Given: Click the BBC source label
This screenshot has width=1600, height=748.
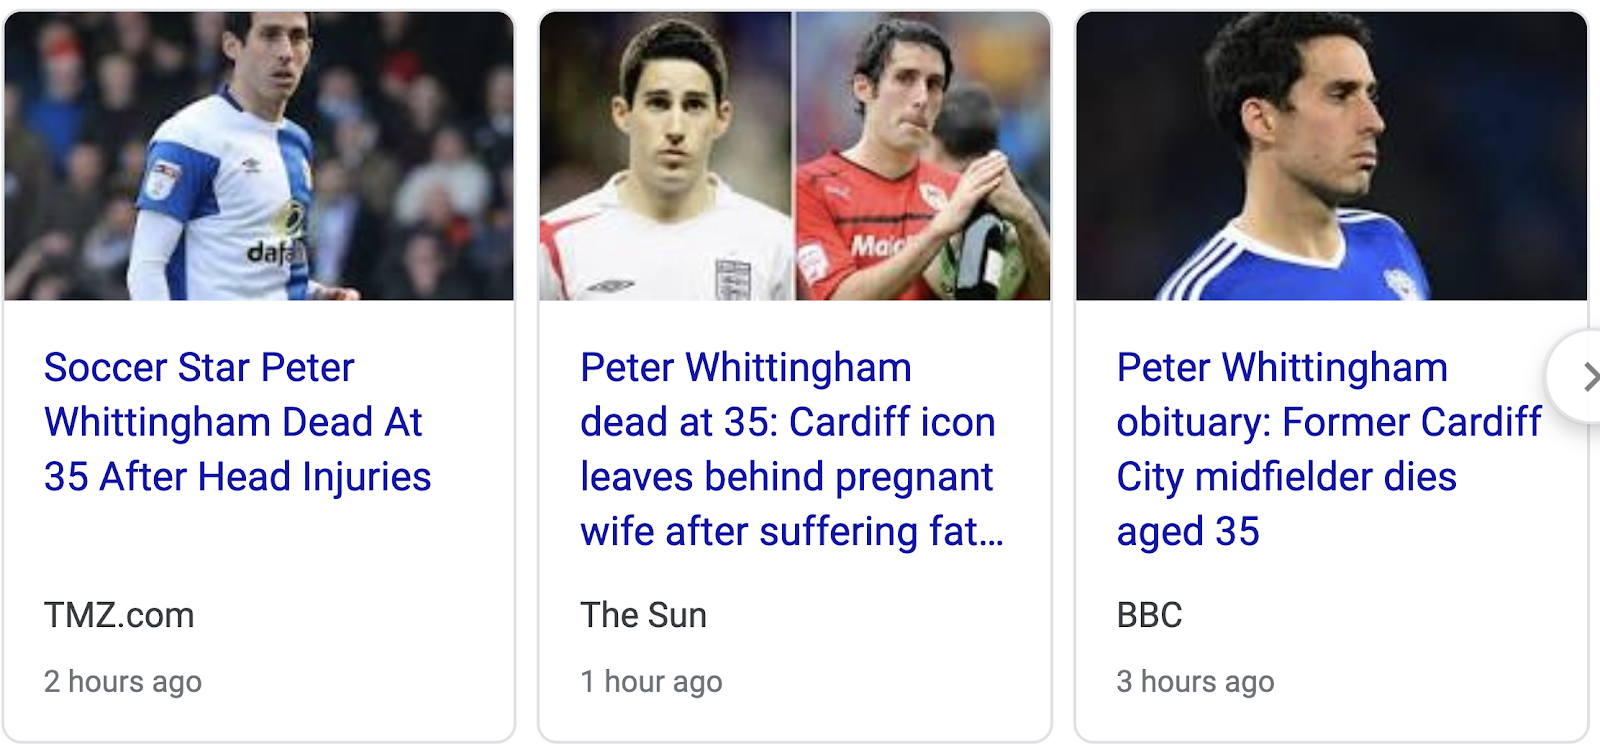Looking at the screenshot, I should click(1149, 615).
